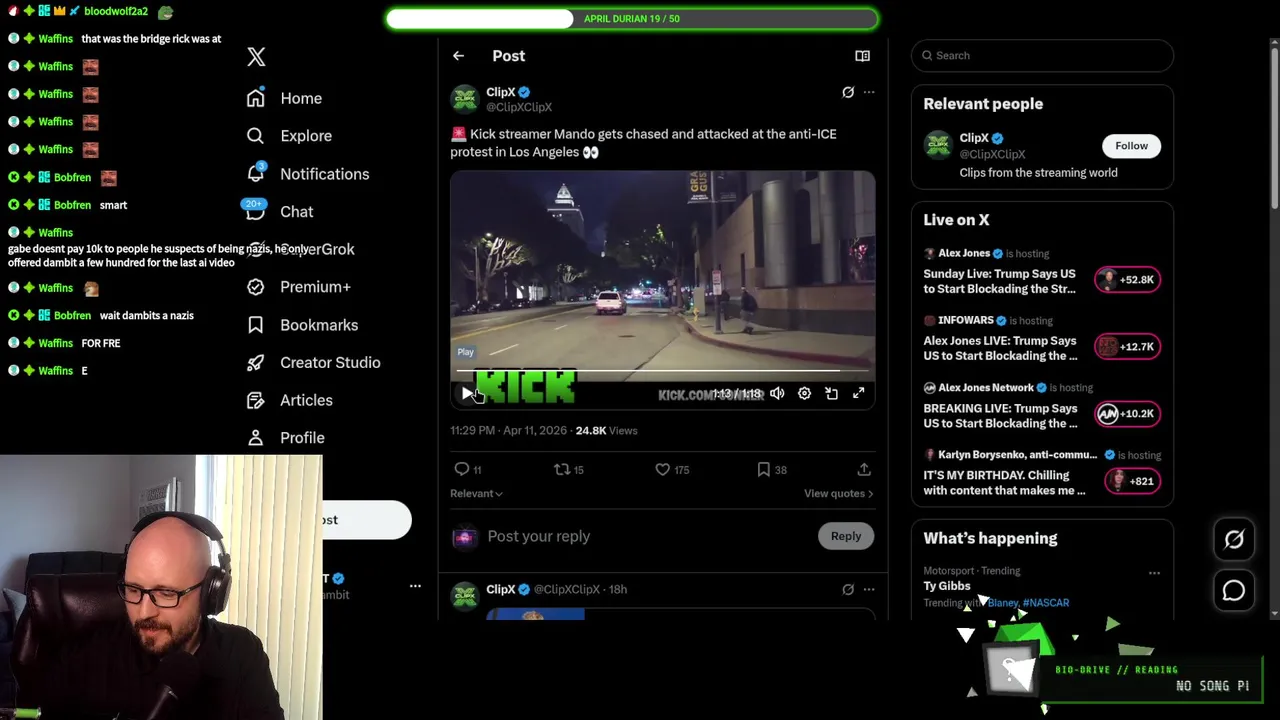Open more options on the ClipX reply posted 18h ago
1280x720 pixels.
tap(869, 590)
